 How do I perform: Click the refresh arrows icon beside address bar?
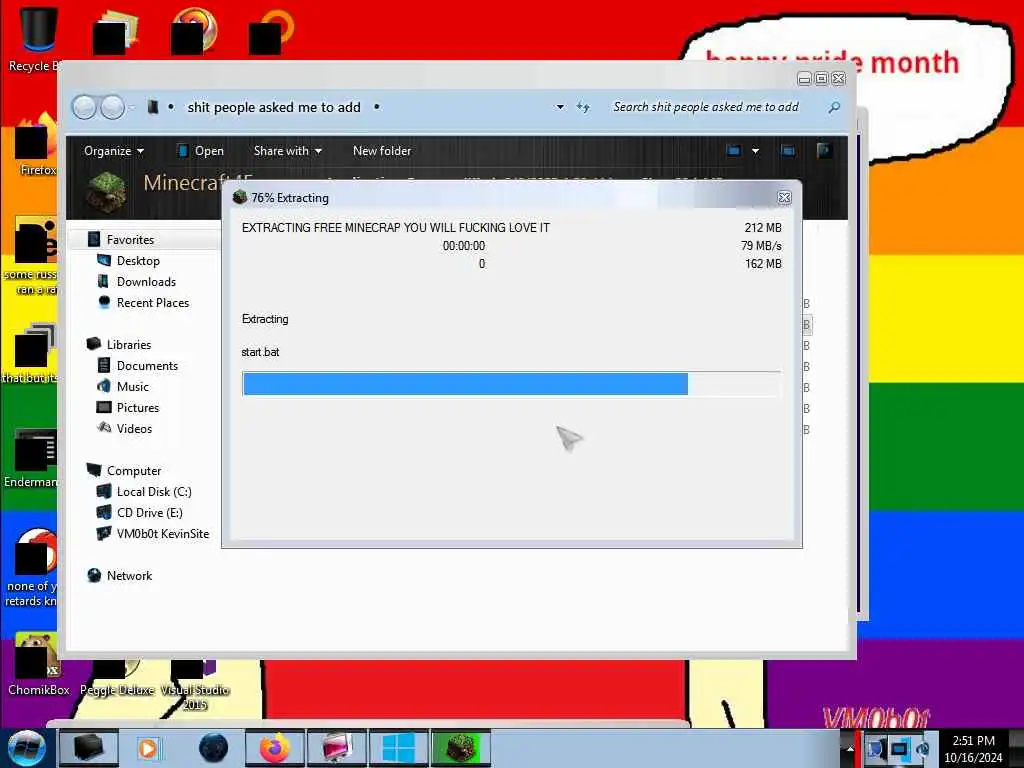[x=583, y=107]
